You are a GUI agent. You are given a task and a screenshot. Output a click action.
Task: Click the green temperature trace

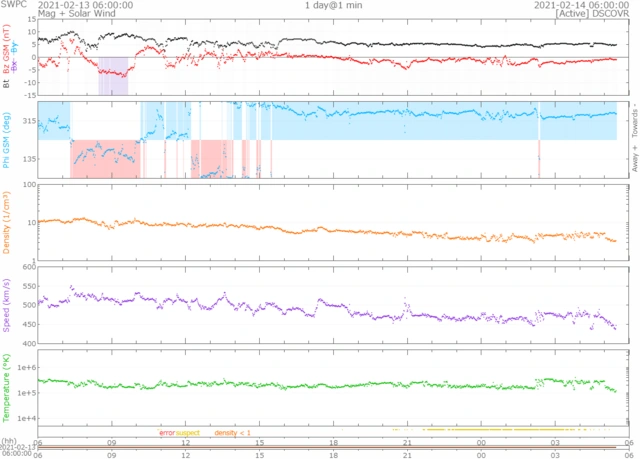(327, 385)
